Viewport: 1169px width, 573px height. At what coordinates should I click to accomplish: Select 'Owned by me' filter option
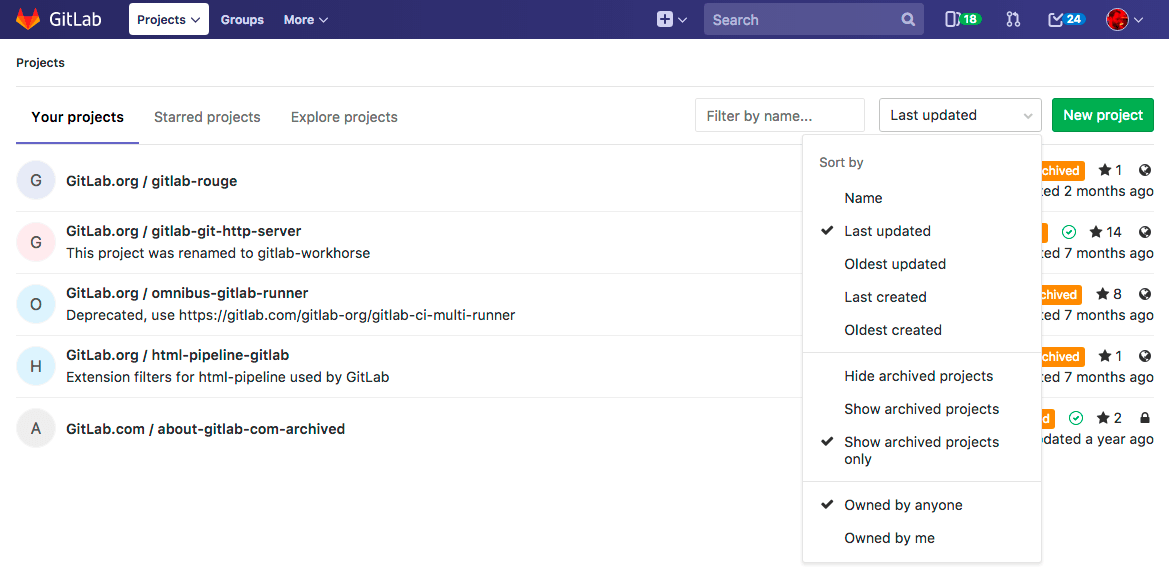click(x=889, y=538)
